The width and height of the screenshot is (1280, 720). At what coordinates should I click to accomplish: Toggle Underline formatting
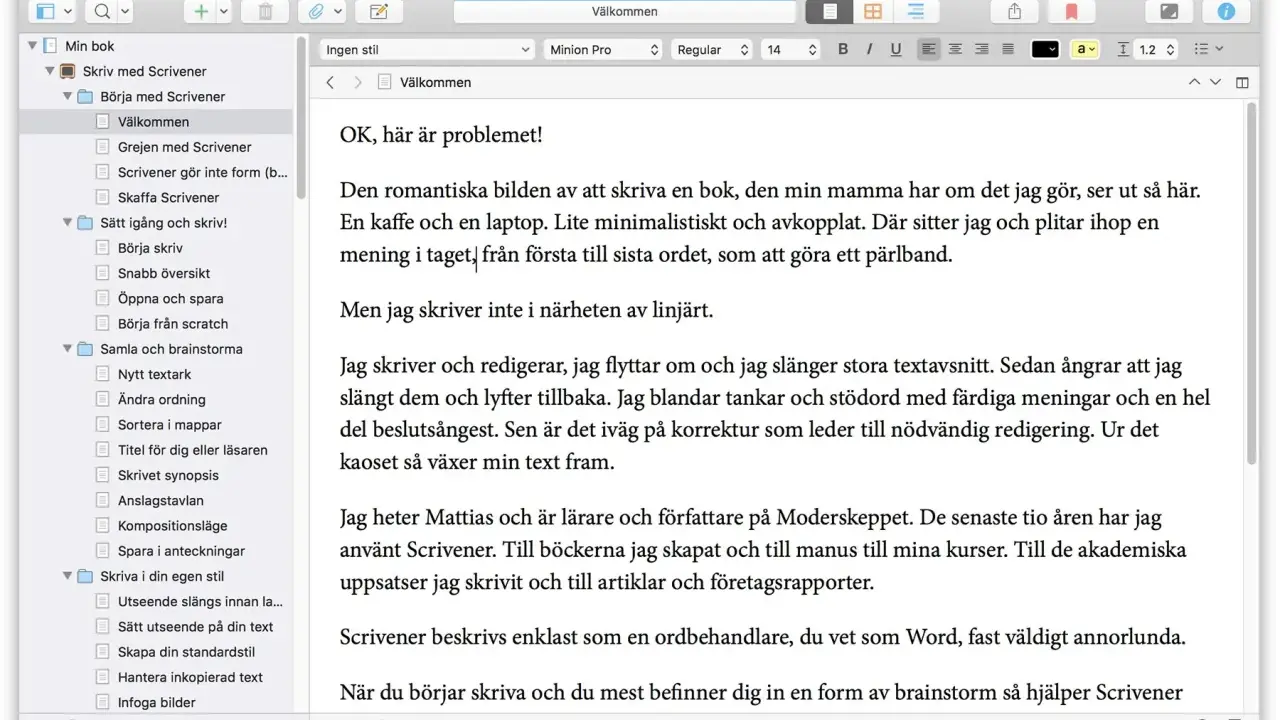(895, 50)
